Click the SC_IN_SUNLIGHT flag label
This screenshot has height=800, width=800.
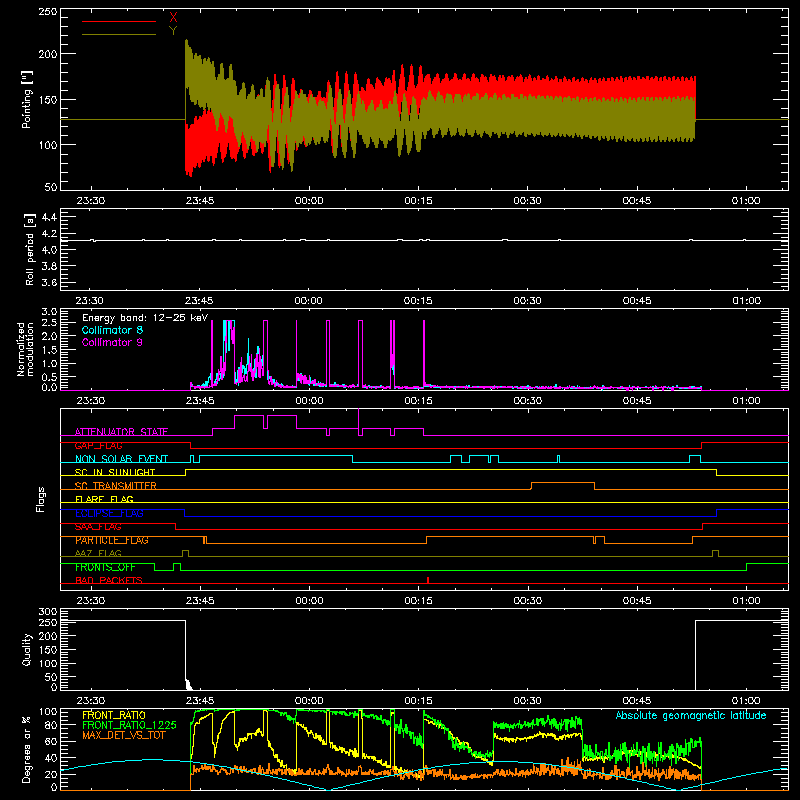(115, 472)
